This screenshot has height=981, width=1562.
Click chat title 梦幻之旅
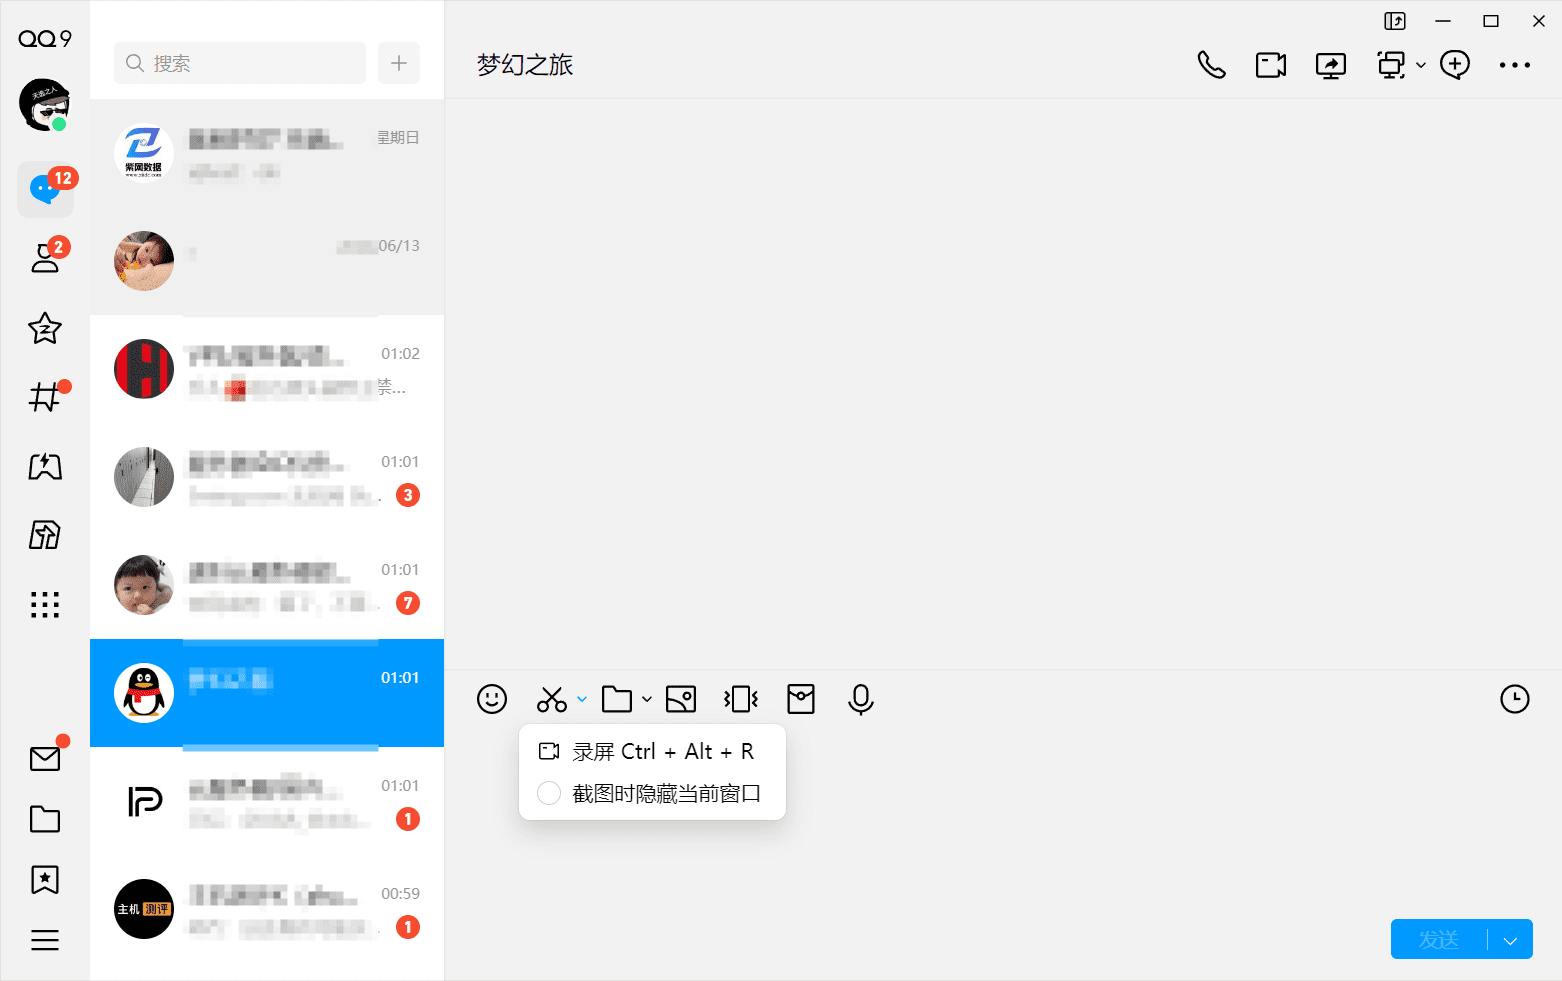pyautogui.click(x=525, y=65)
